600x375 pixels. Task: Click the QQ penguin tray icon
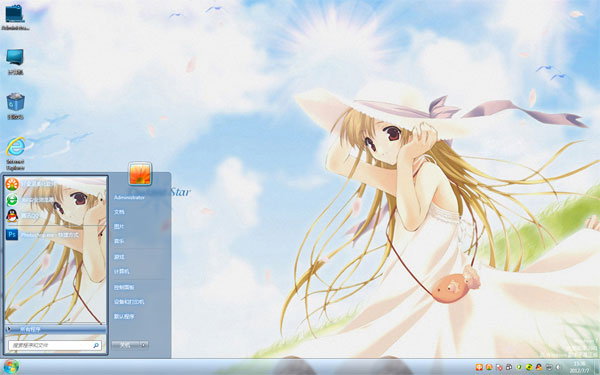[539, 367]
